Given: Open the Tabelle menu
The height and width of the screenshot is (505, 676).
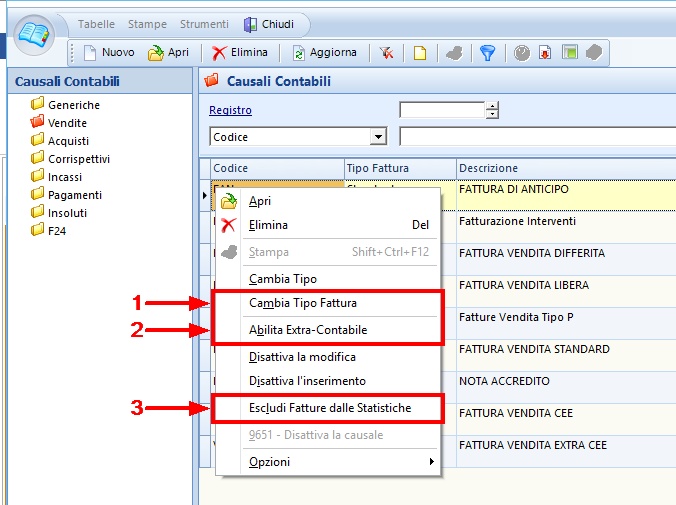Looking at the screenshot, I should point(96,24).
